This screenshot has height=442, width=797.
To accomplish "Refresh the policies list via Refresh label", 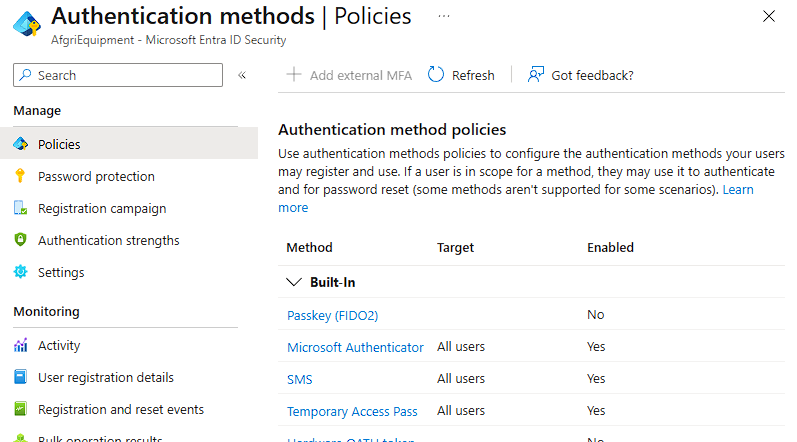I will point(473,76).
